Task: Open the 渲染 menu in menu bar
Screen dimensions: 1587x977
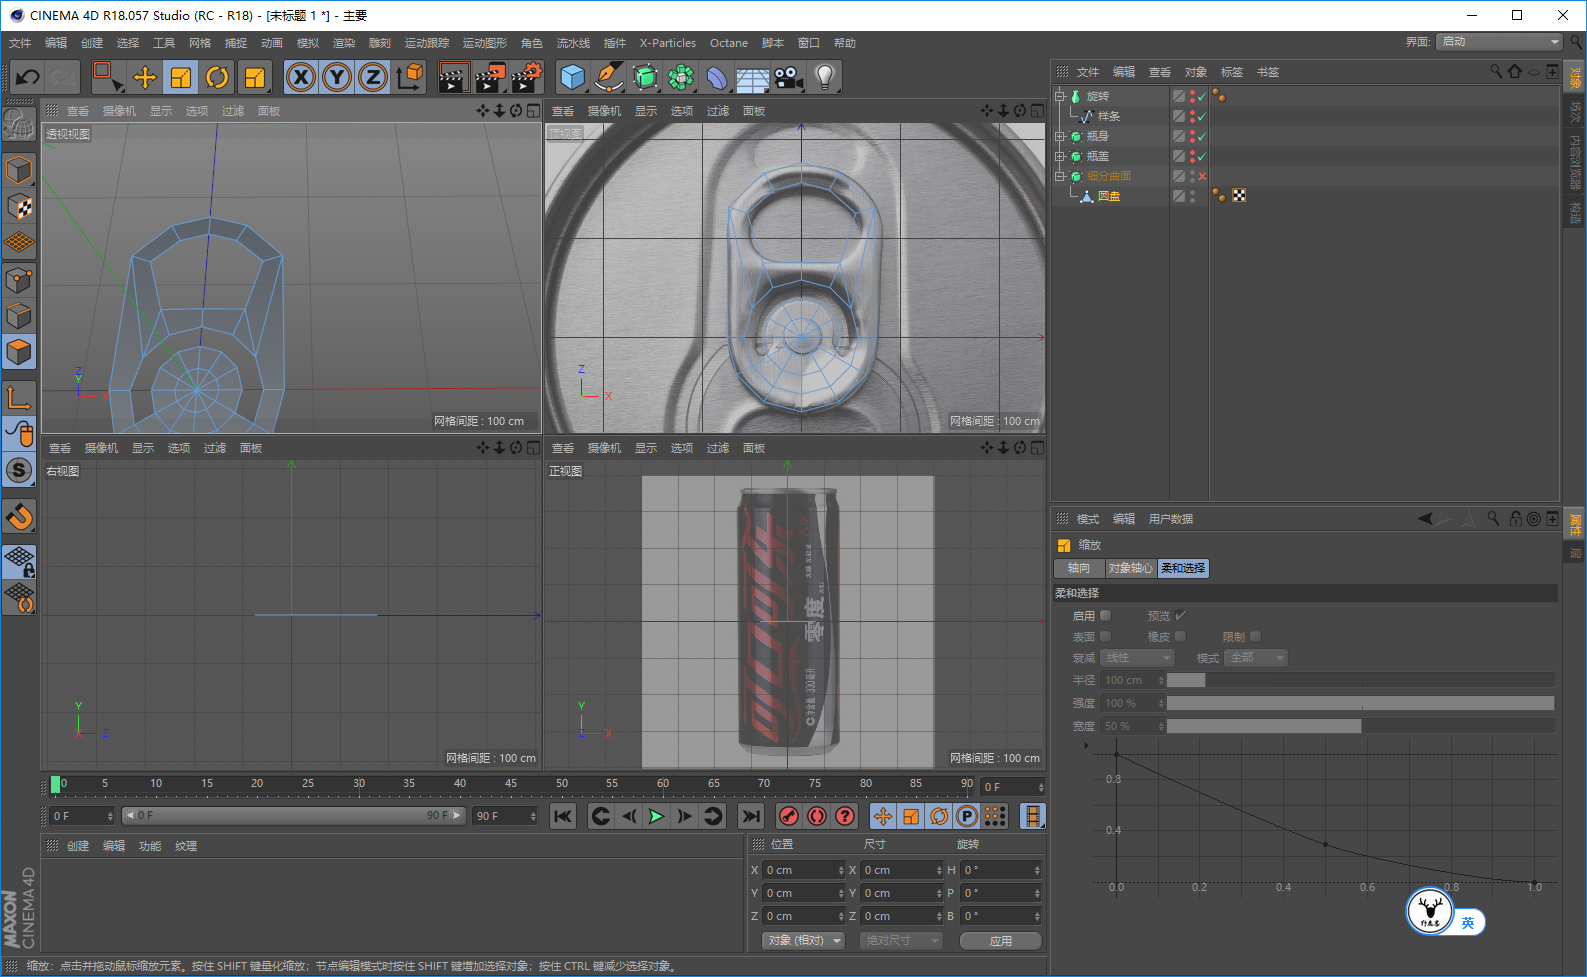Action: pyautogui.click(x=344, y=43)
